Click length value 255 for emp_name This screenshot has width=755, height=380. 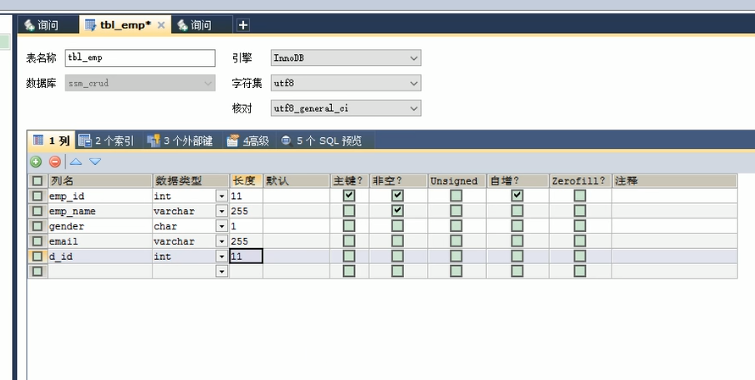pos(246,211)
